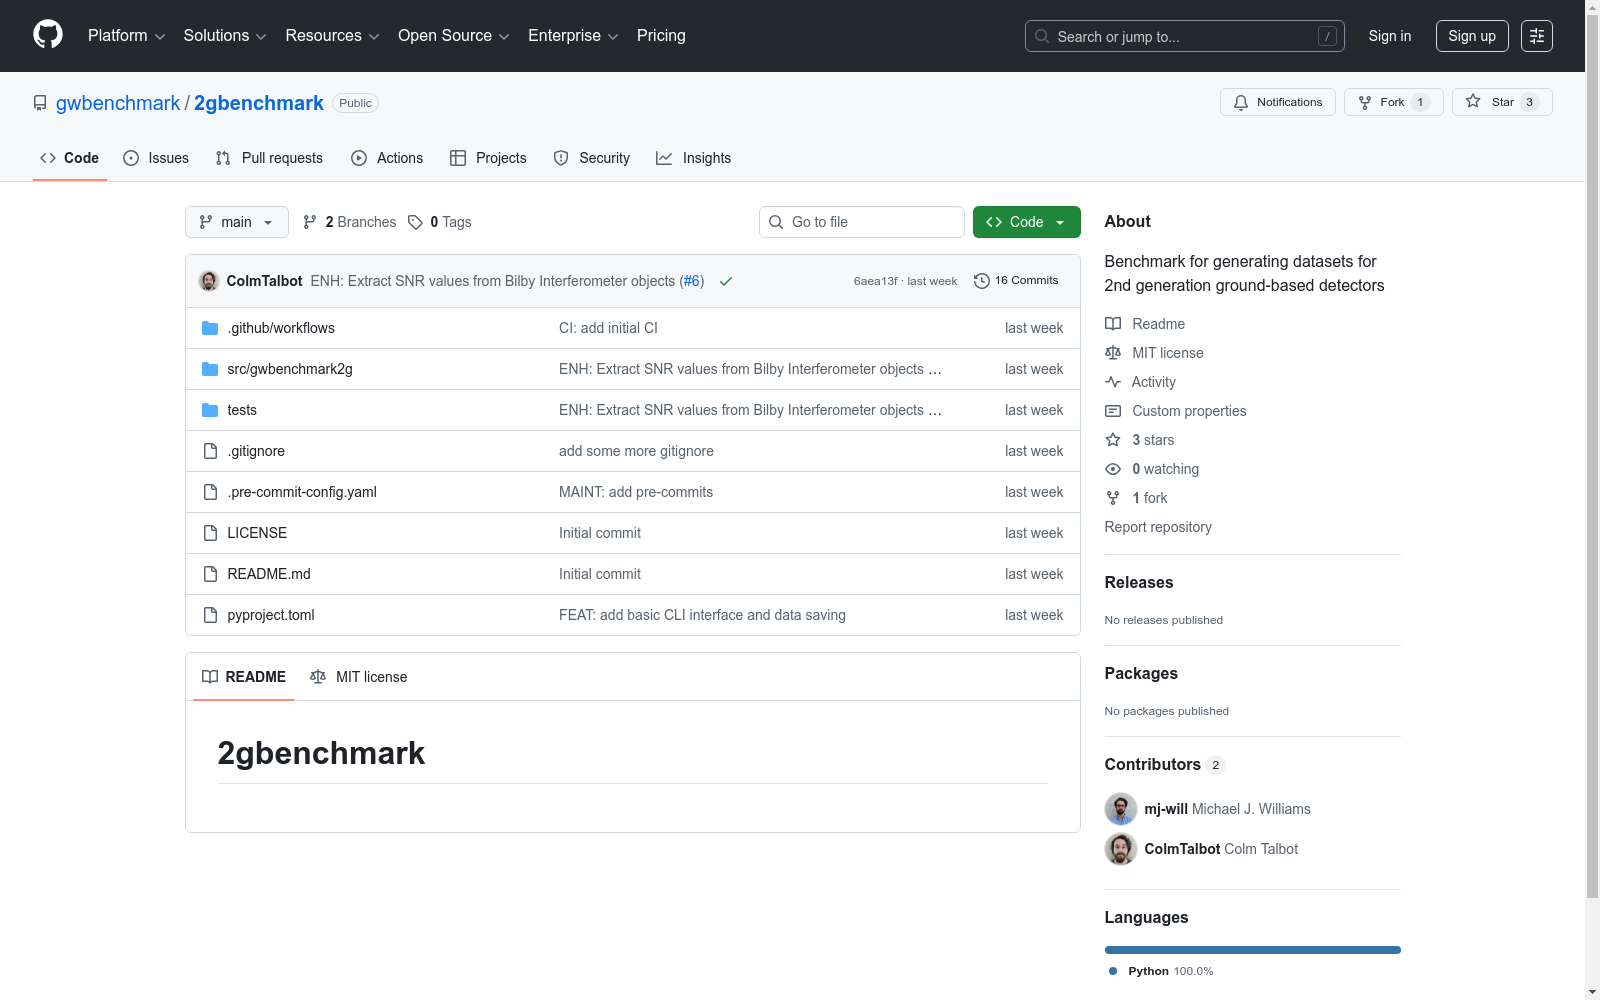The image size is (1600, 1000).
Task: Click the star icon in Star button
Action: [x=1473, y=101]
